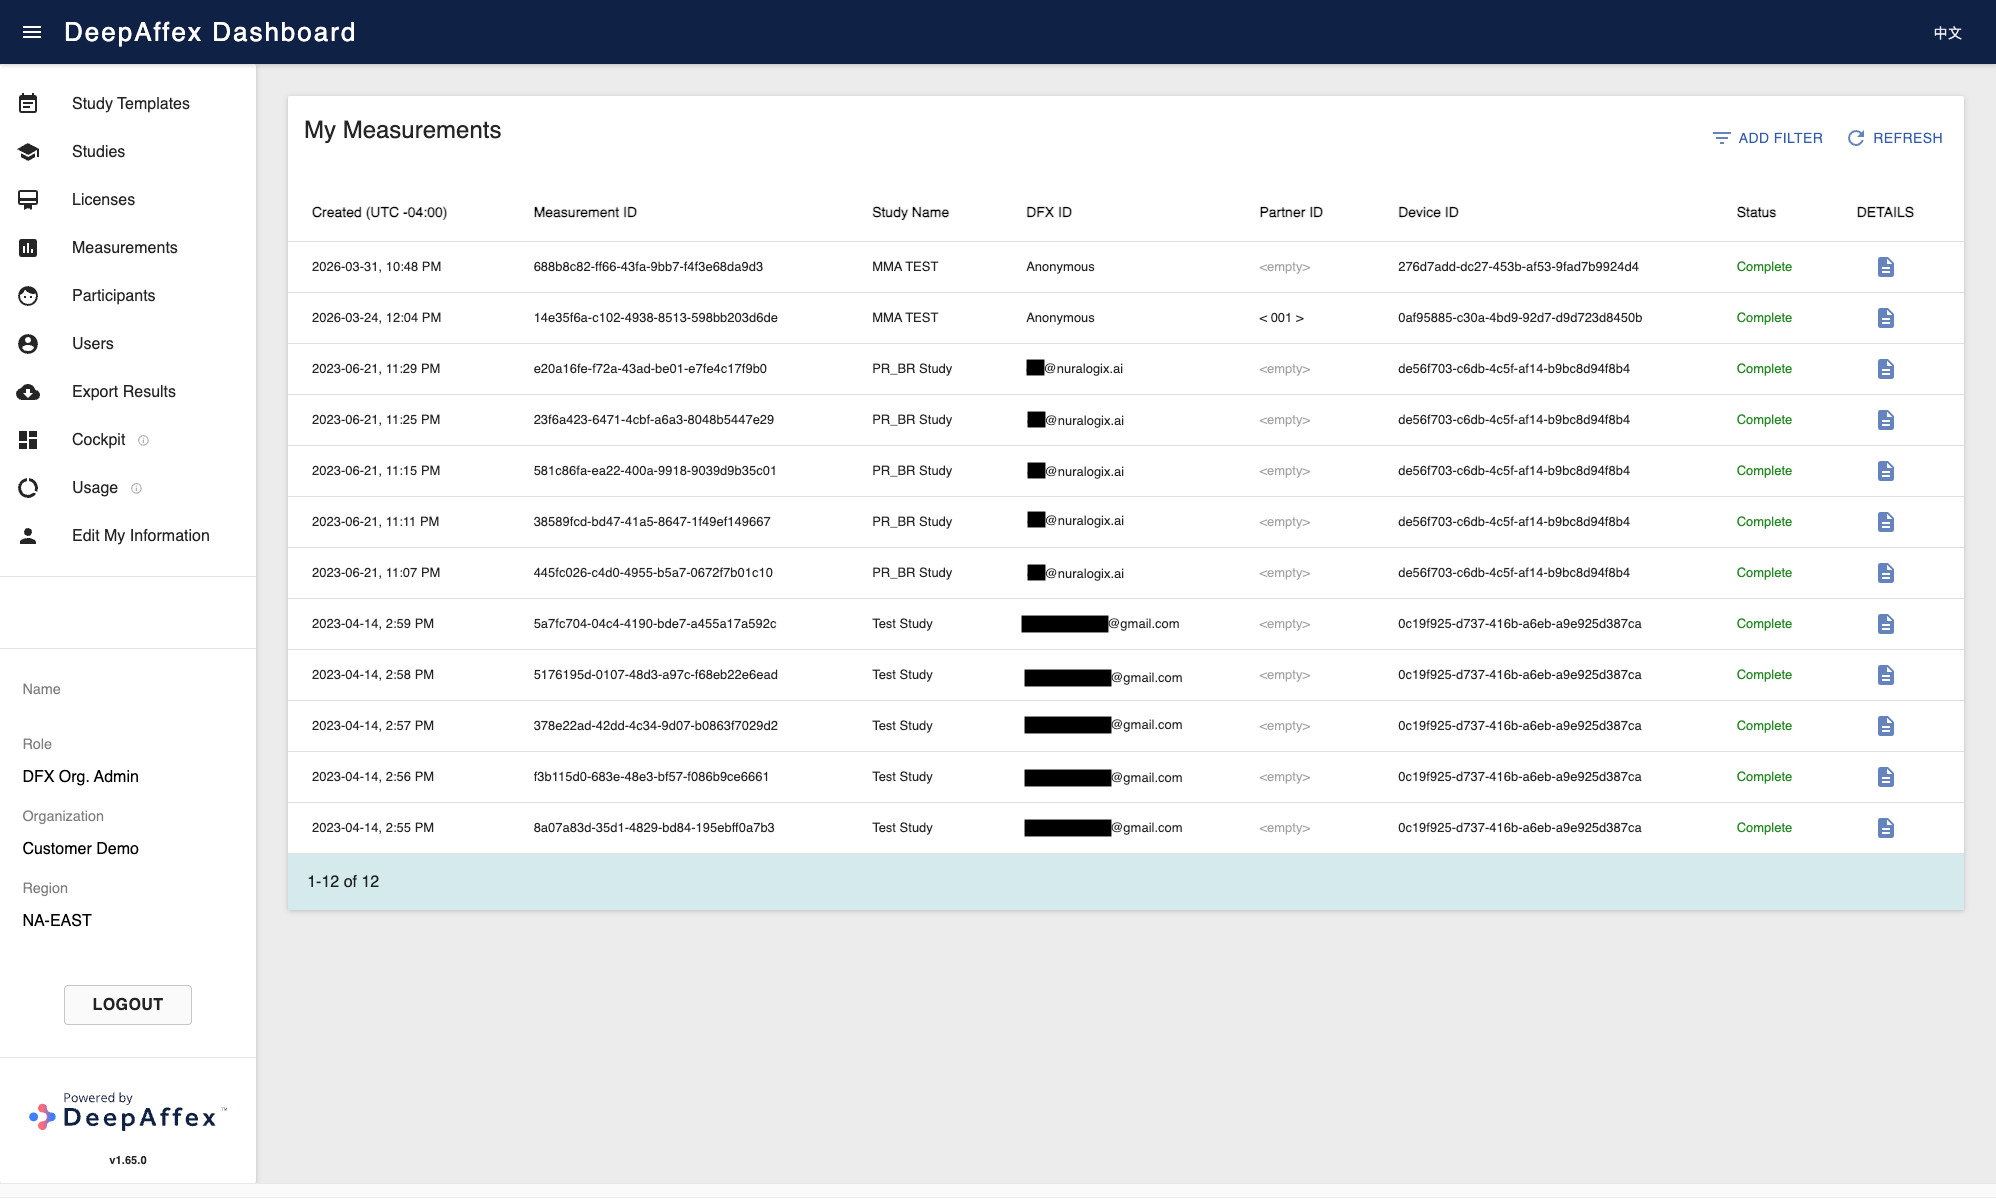Switch language to 中文

click(1947, 33)
